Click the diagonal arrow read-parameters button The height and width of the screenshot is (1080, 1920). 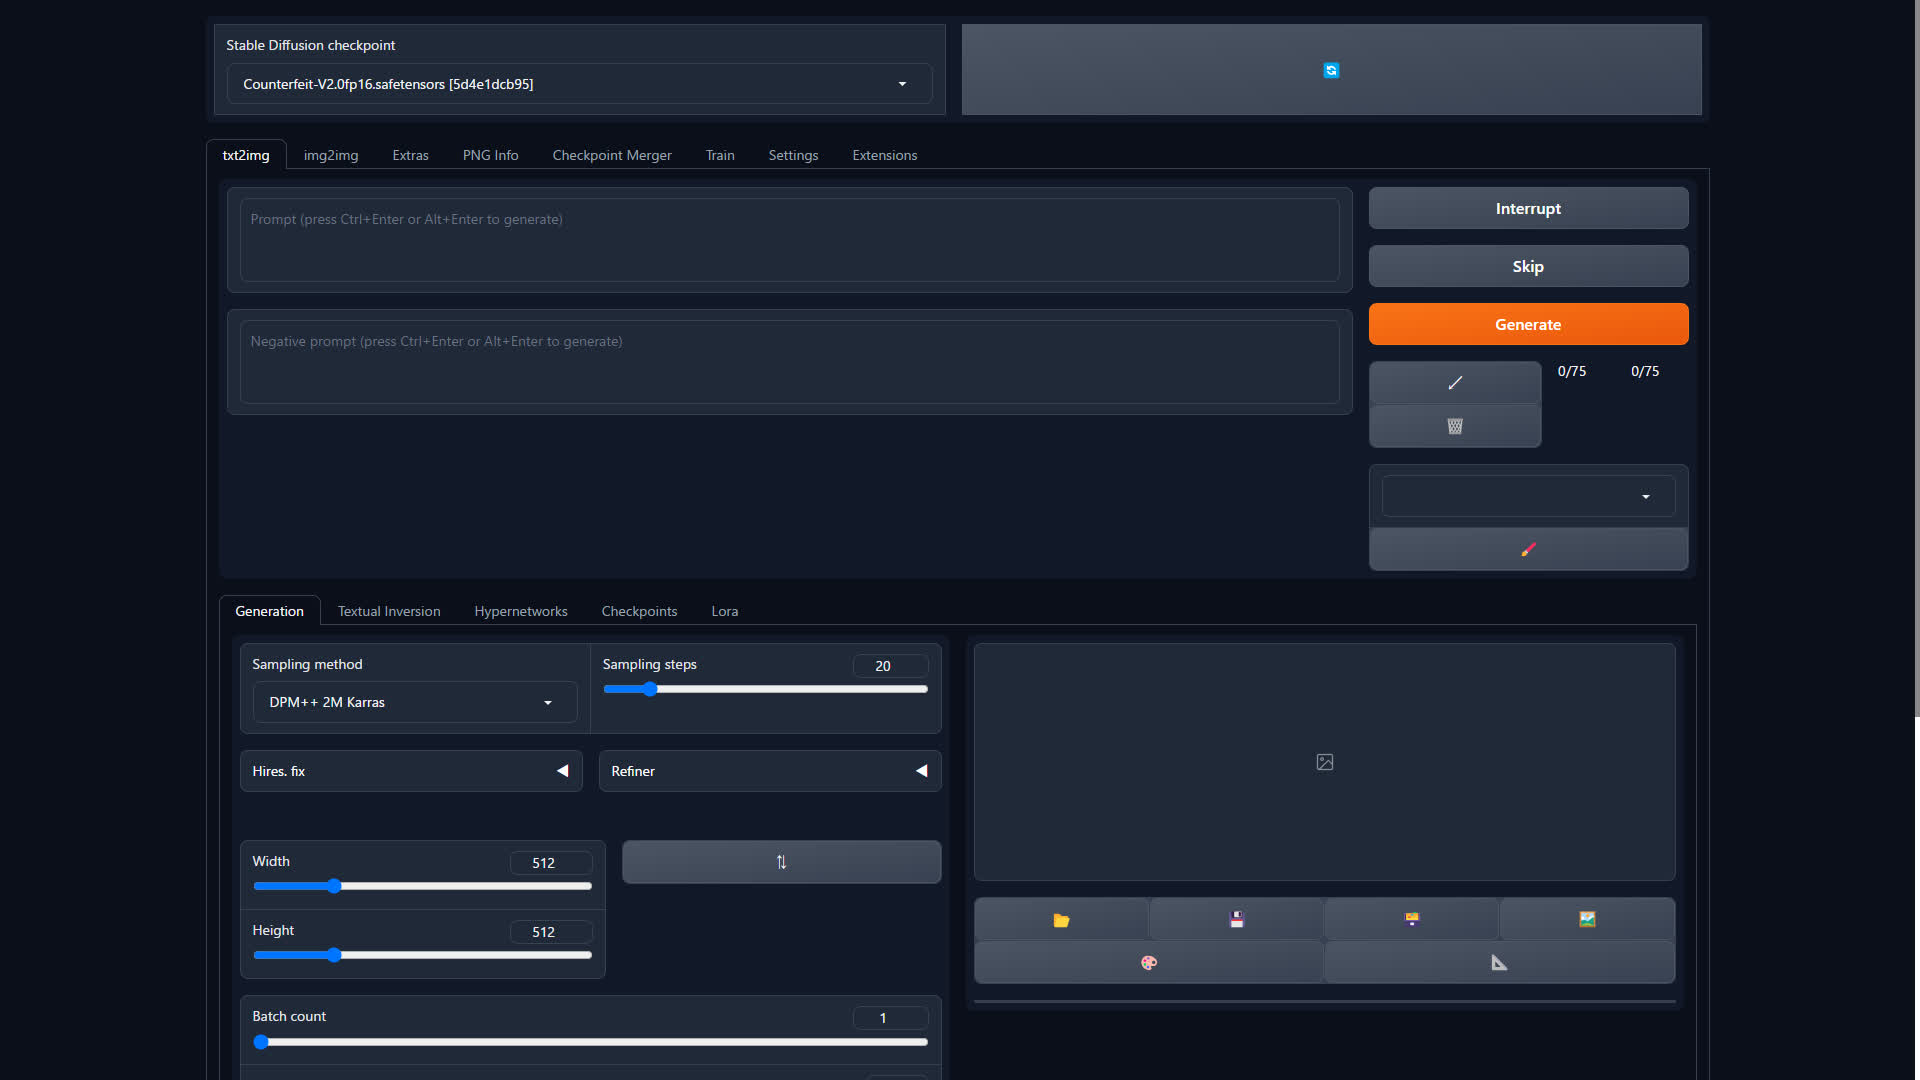1455,383
